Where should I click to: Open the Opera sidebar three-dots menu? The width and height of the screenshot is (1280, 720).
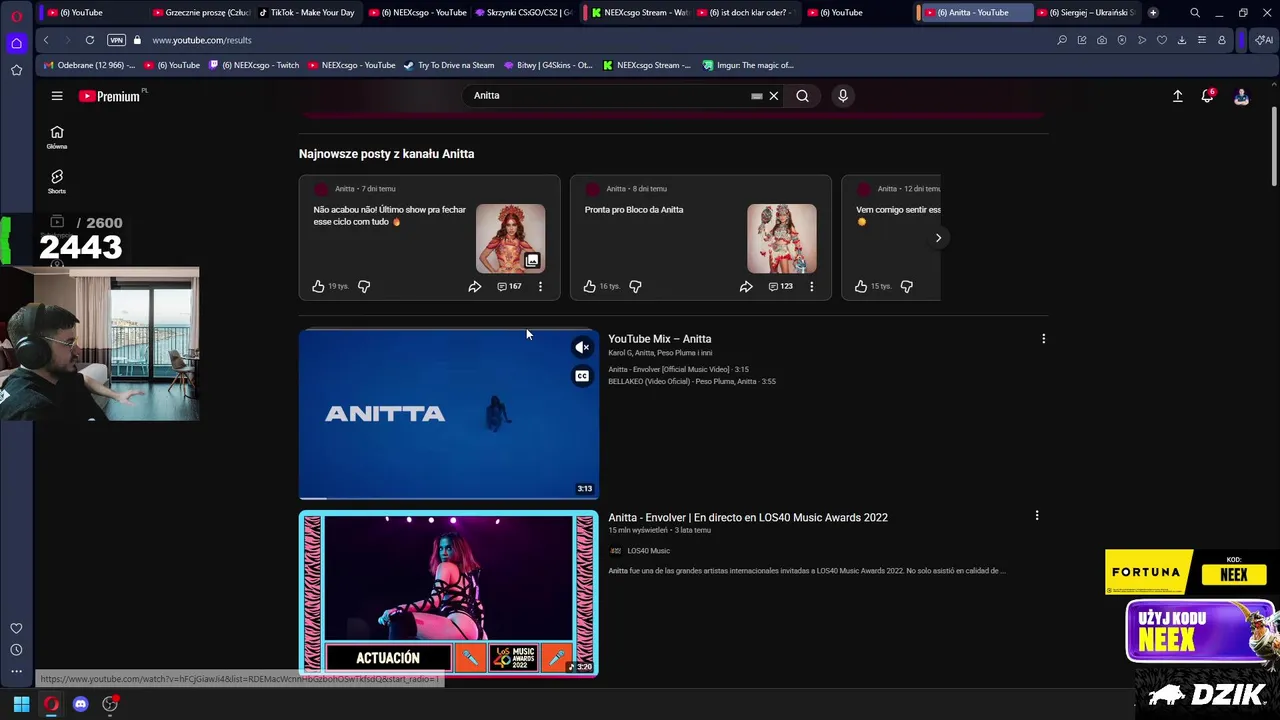click(x=16, y=671)
